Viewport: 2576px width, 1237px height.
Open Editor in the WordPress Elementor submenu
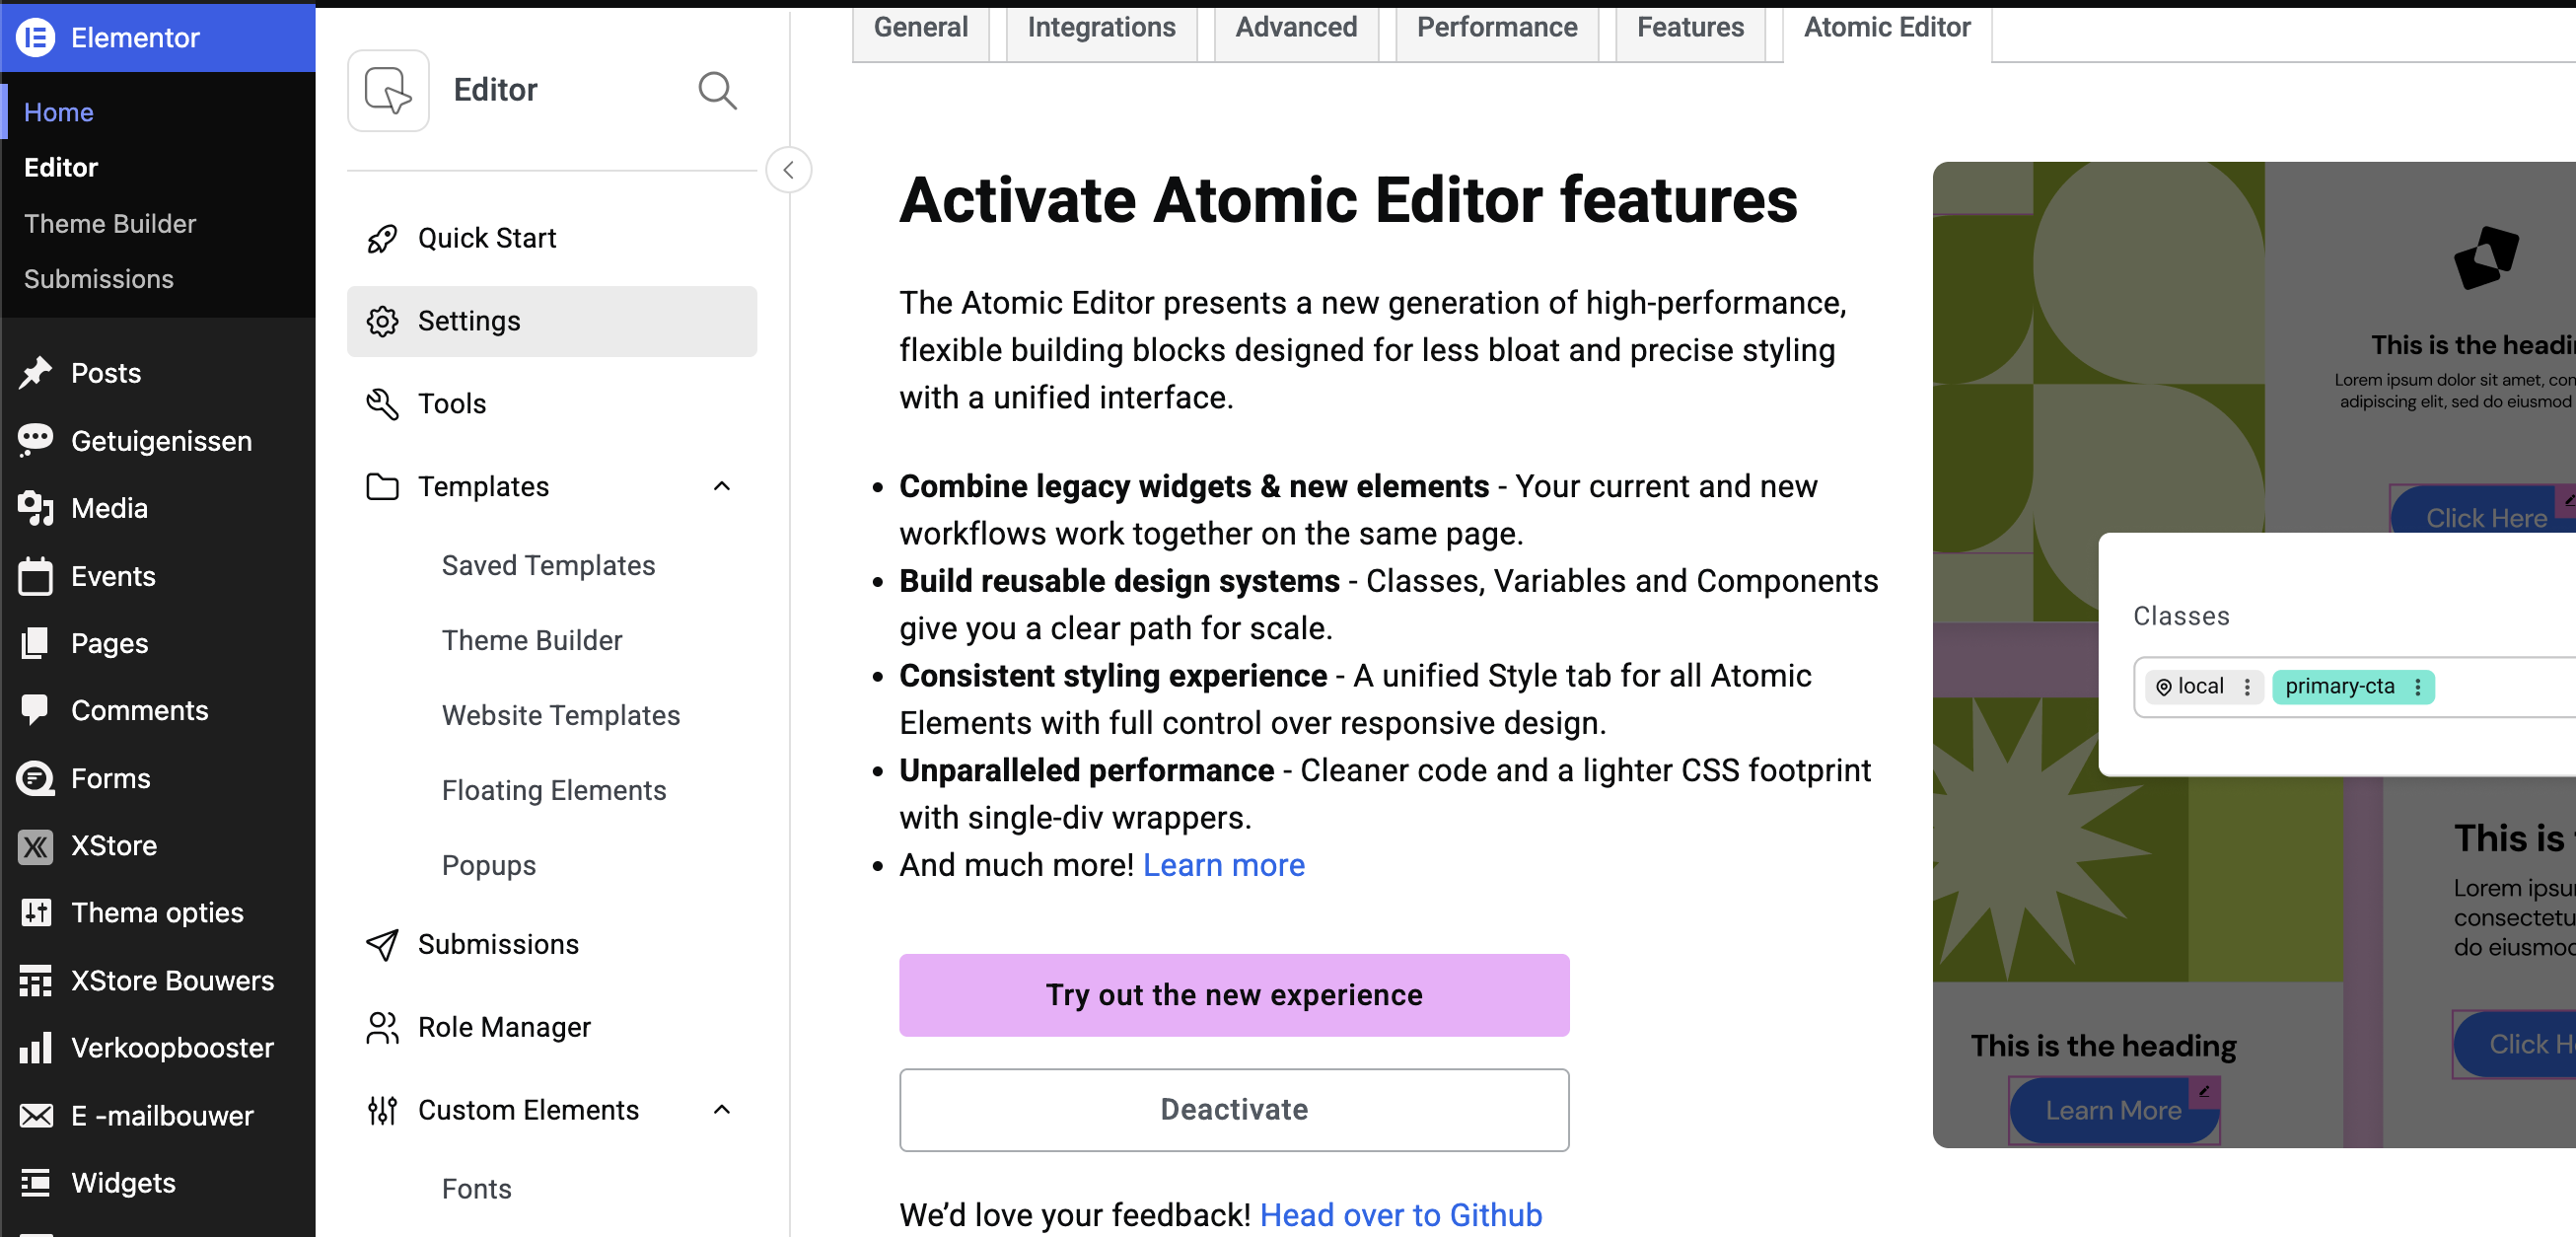point(61,168)
